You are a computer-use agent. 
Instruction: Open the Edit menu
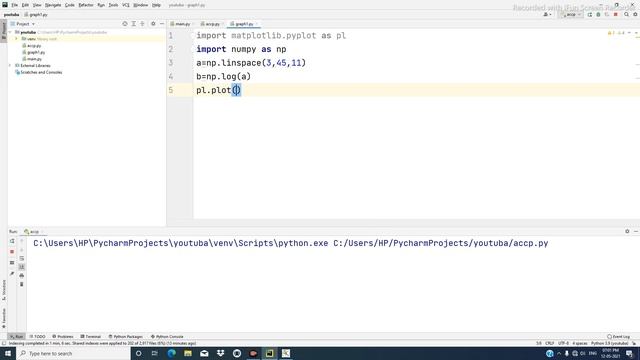25,5
